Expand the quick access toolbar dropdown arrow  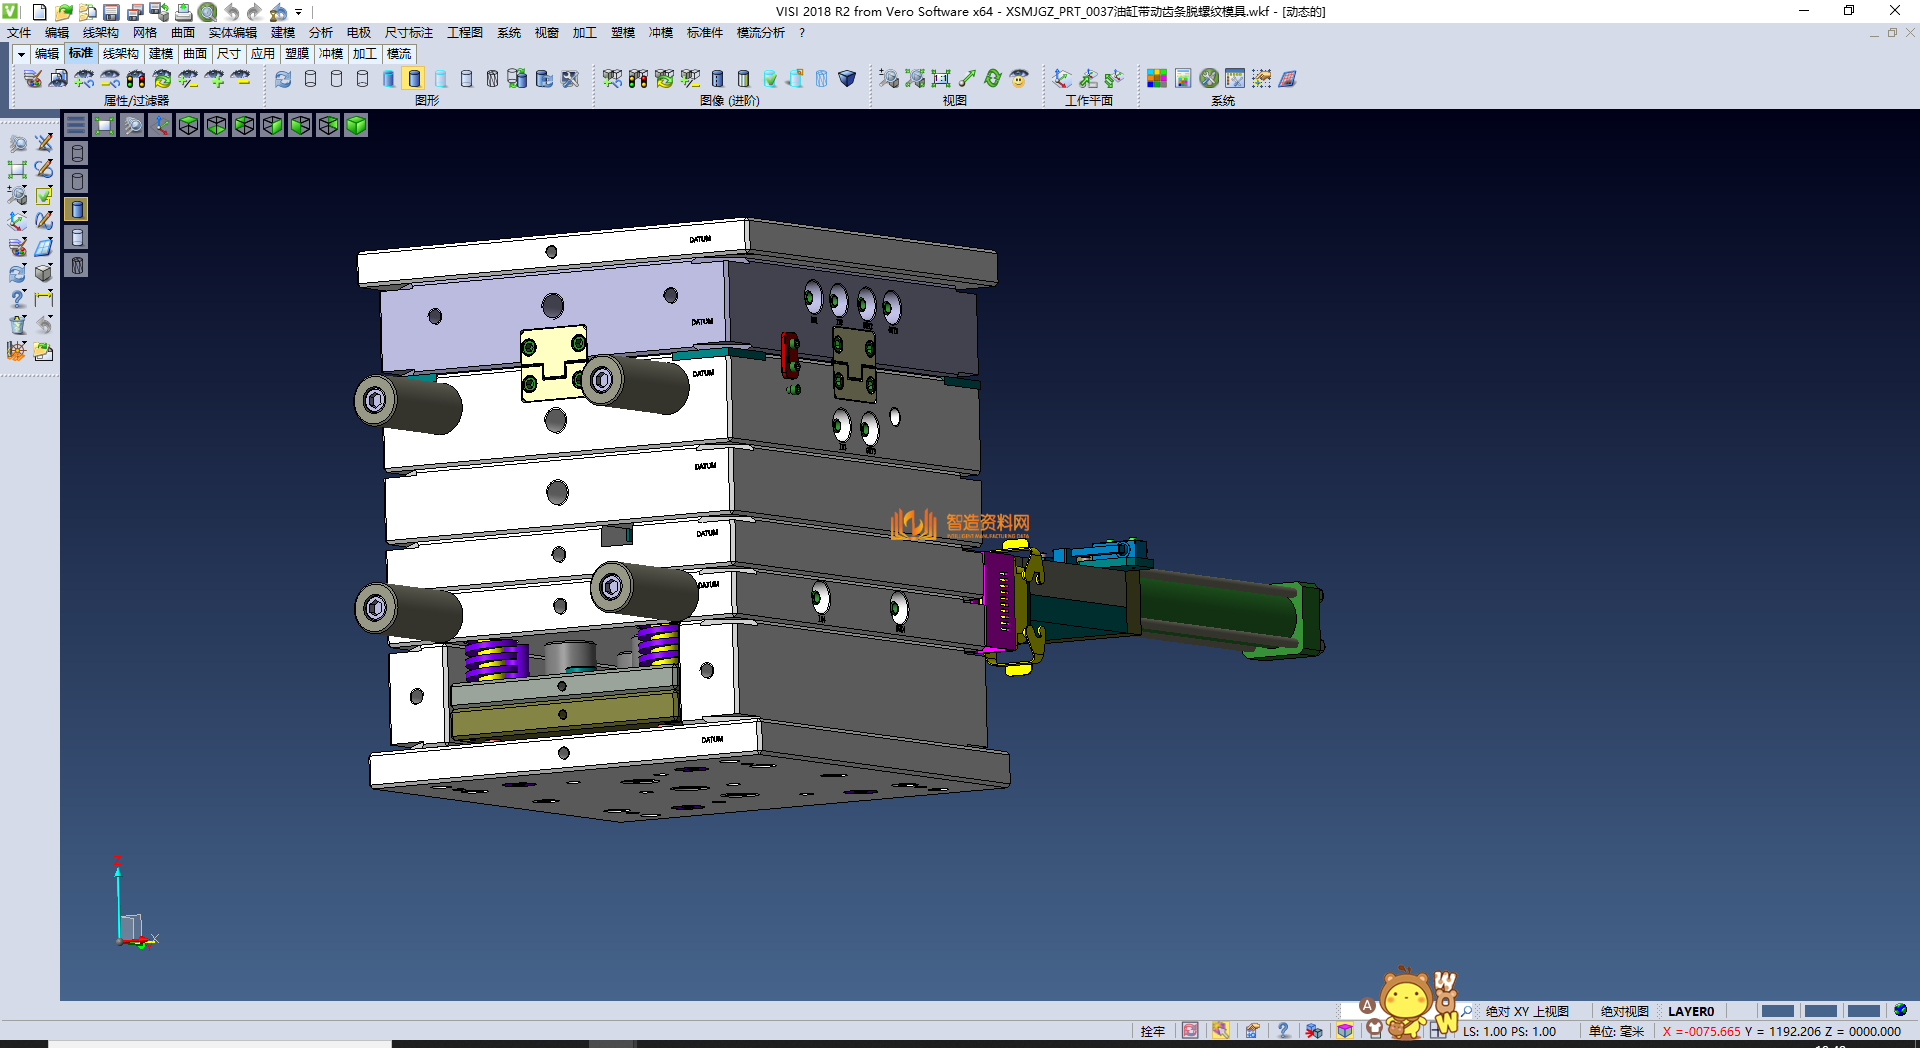[x=298, y=12]
